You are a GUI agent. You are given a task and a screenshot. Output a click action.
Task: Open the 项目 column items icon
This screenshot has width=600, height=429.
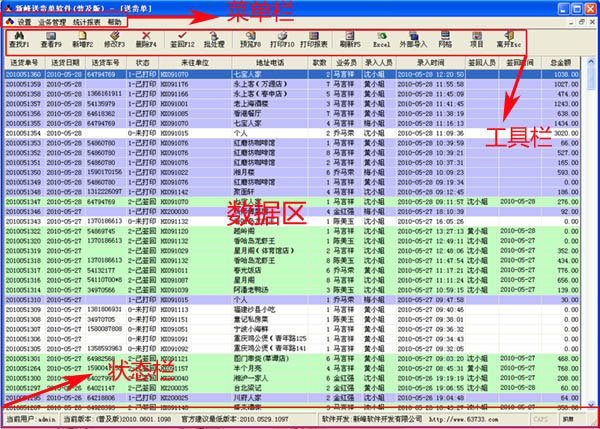[477, 40]
